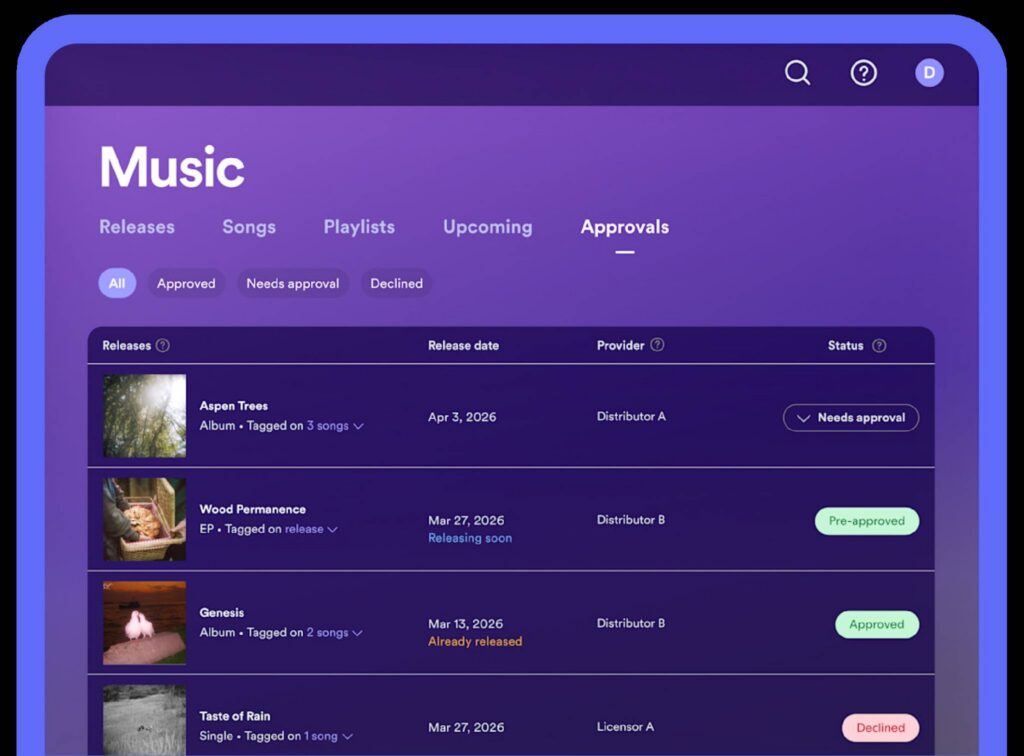Open the Needs approval status dropdown
The image size is (1024, 756).
851,418
